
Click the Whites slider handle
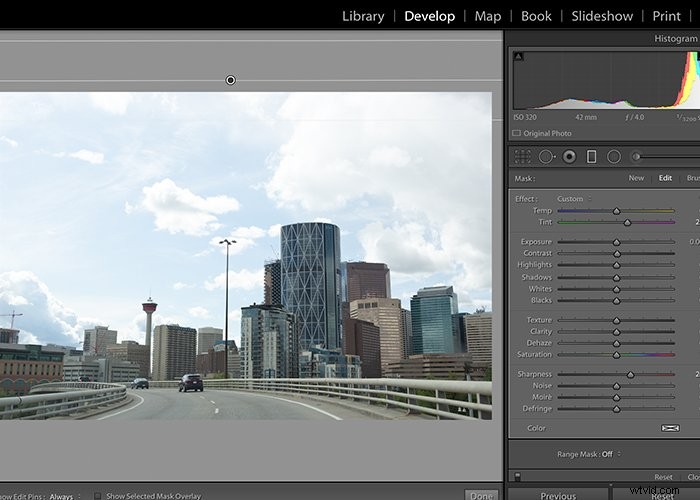(617, 289)
